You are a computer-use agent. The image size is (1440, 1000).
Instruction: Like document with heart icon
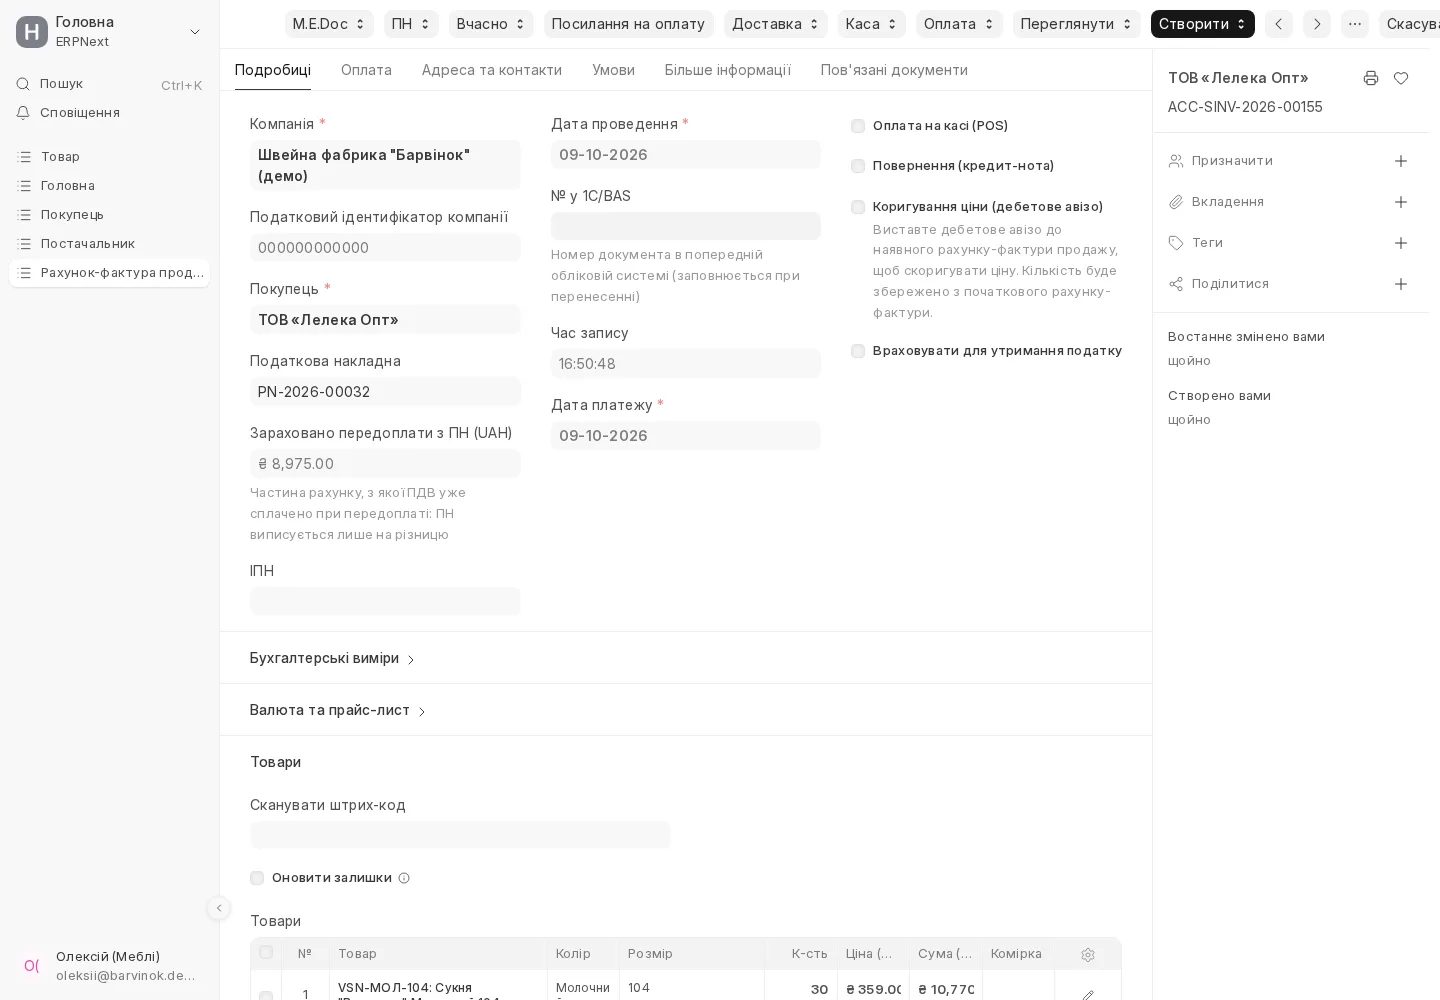pos(1401,78)
